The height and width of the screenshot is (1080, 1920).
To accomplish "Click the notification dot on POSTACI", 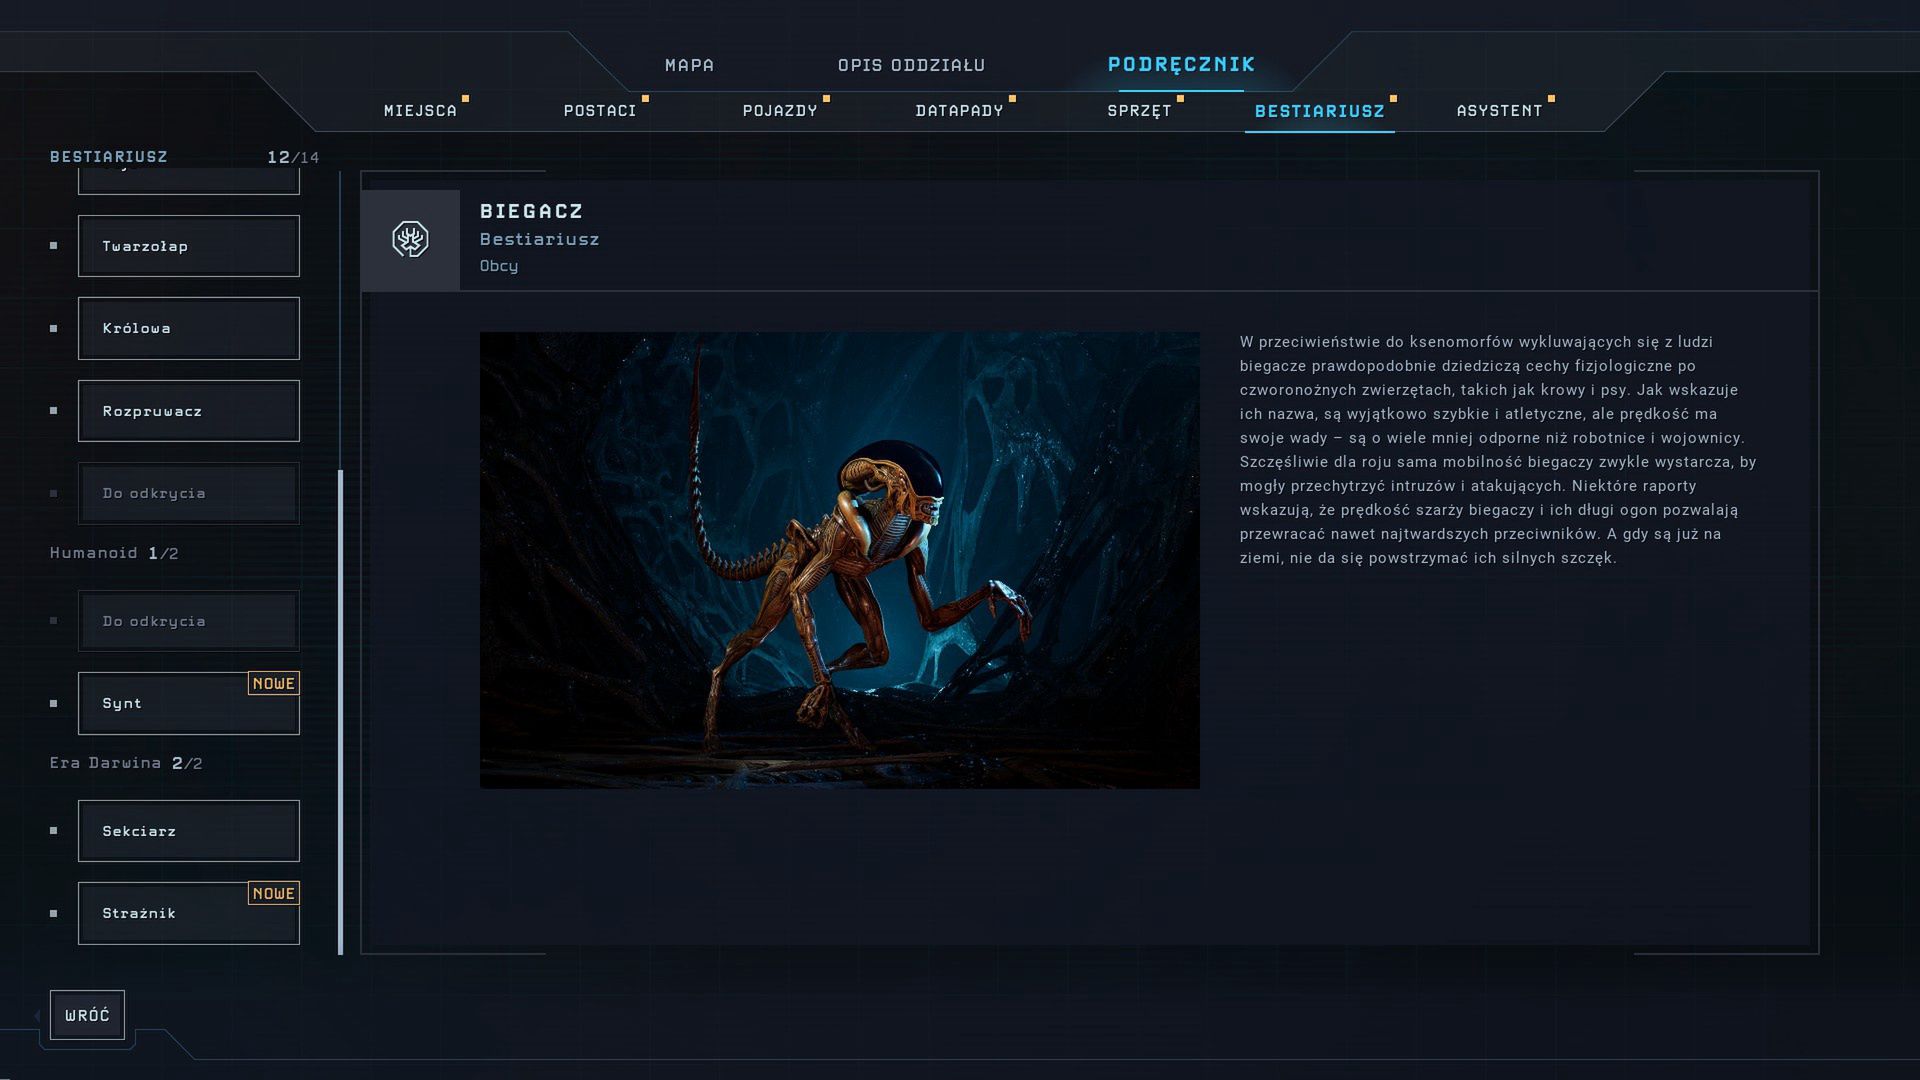I will click(x=646, y=99).
